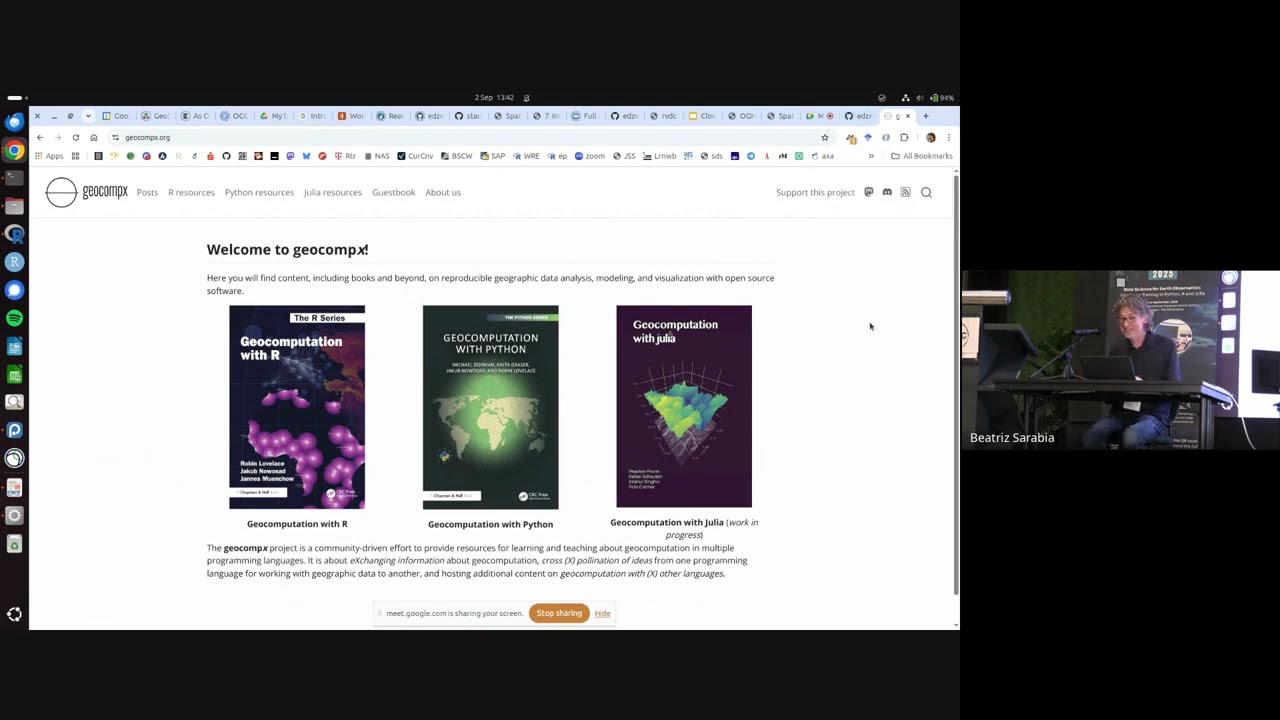Open the Apps bookmarks shortcut
1280x720 pixels.
point(49,156)
